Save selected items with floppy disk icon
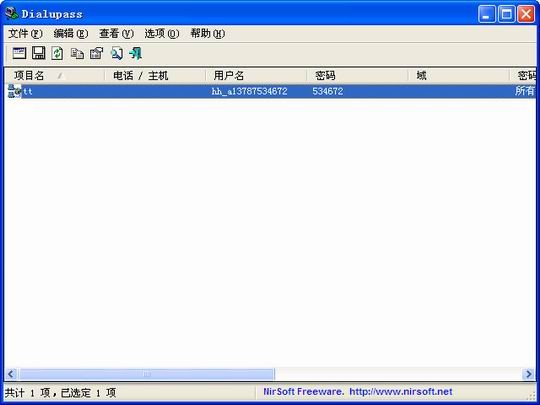 click(39, 53)
